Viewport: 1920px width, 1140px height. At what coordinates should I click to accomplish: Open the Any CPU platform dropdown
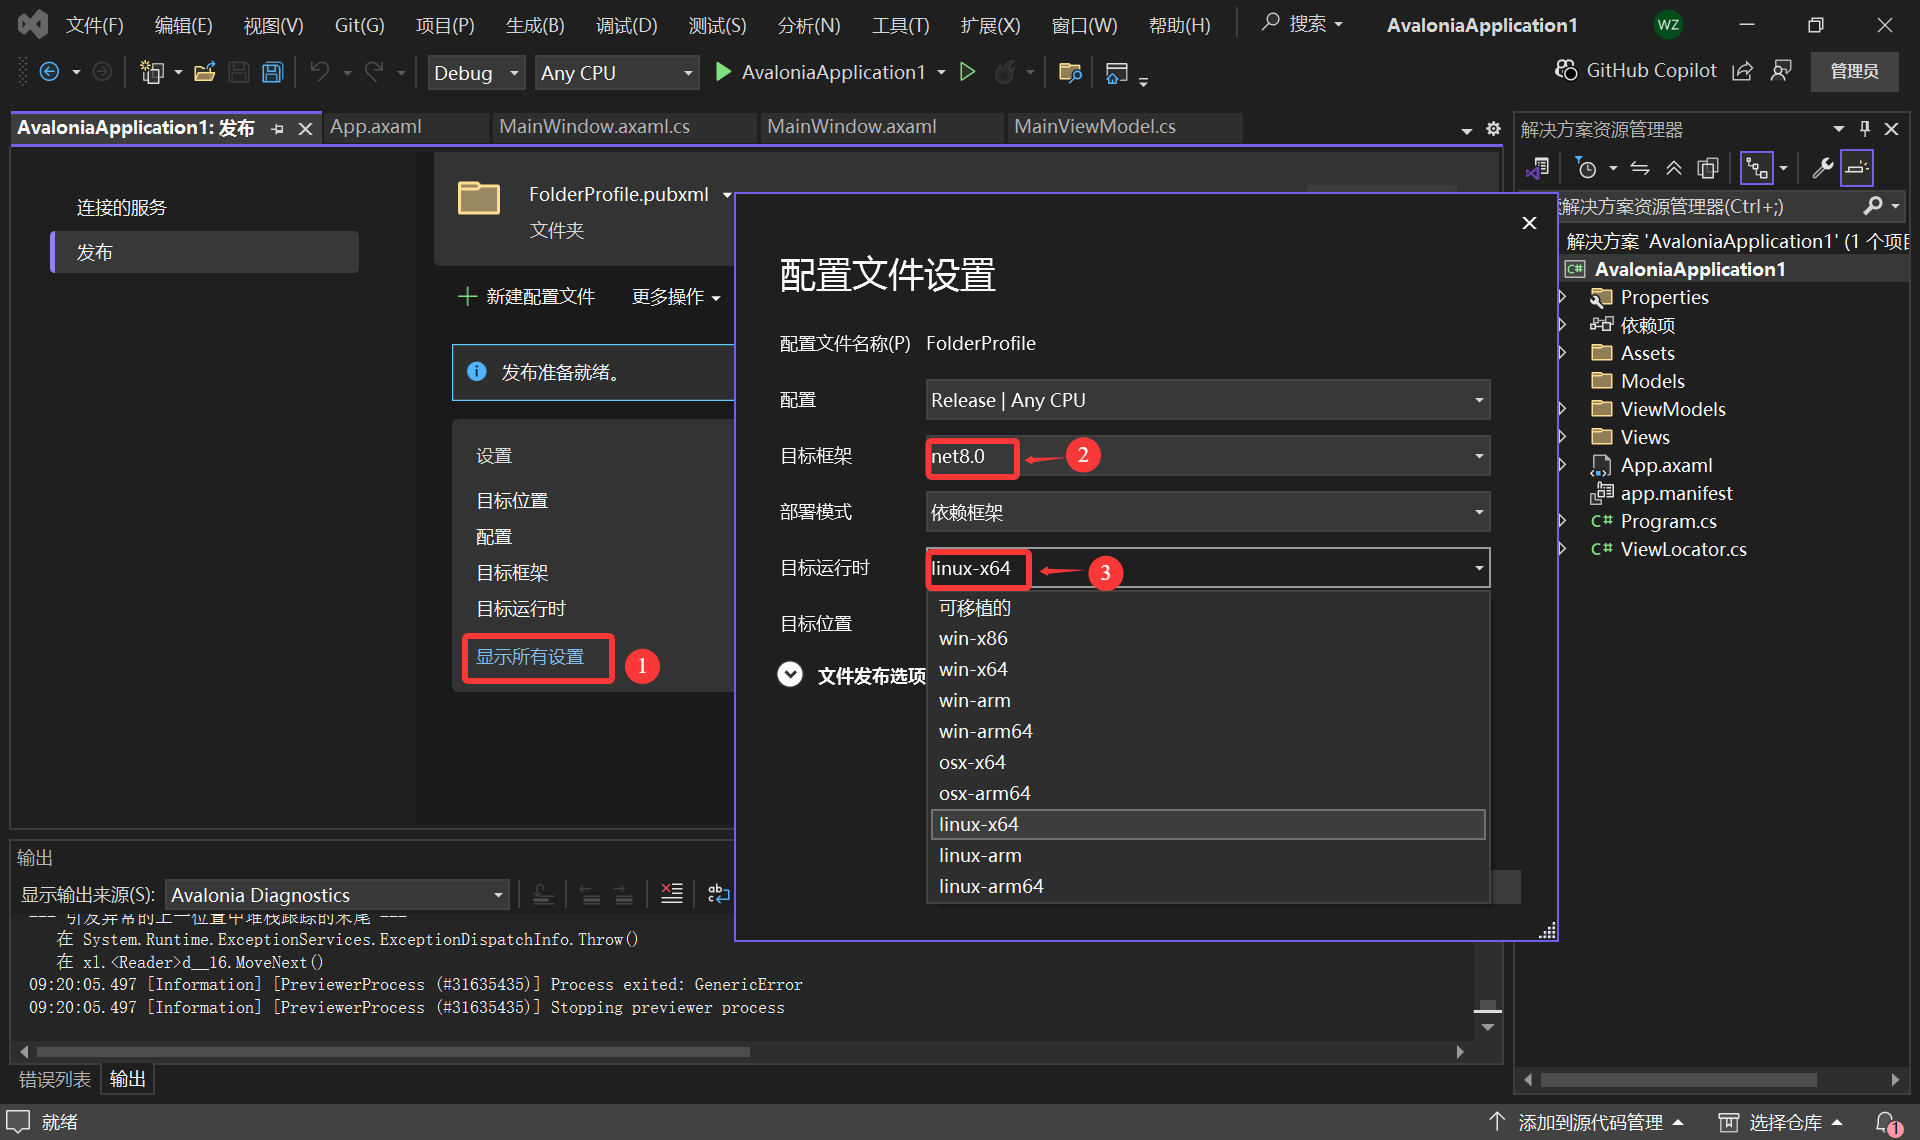[617, 73]
